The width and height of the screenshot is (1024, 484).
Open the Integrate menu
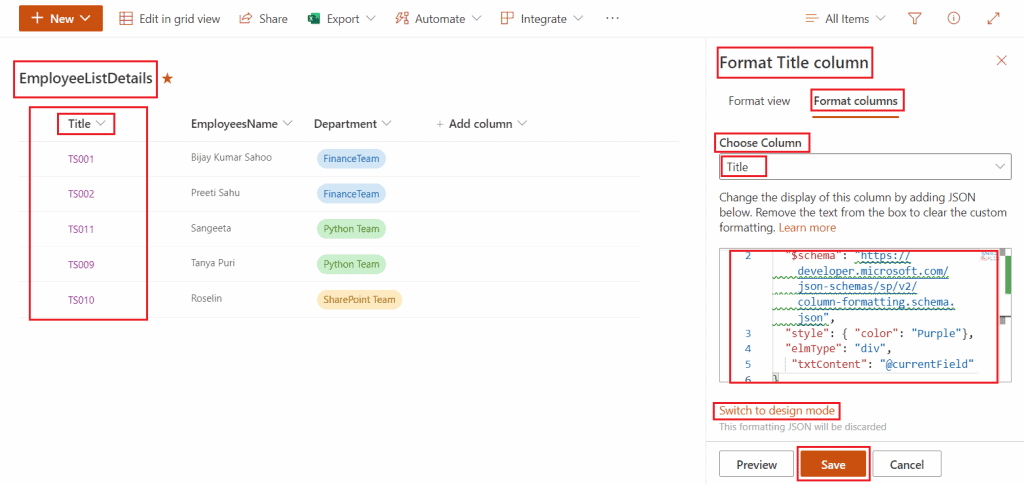pos(543,19)
